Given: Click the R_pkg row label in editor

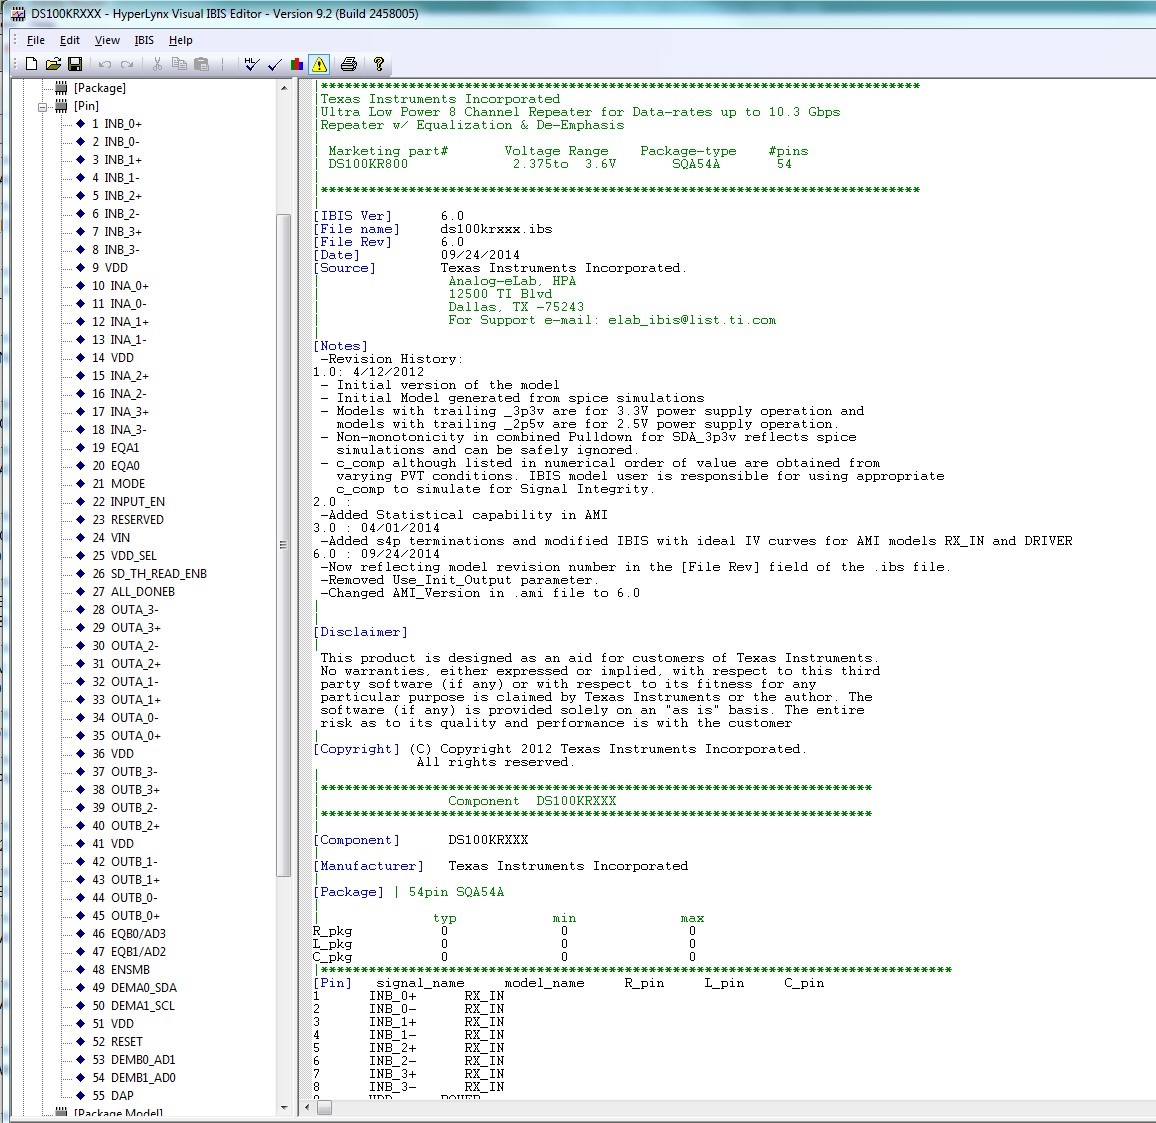Looking at the screenshot, I should [332, 931].
